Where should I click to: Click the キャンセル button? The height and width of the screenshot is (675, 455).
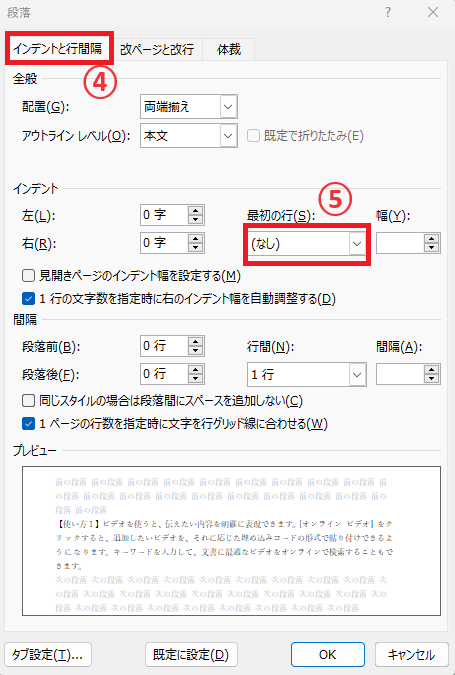click(412, 654)
